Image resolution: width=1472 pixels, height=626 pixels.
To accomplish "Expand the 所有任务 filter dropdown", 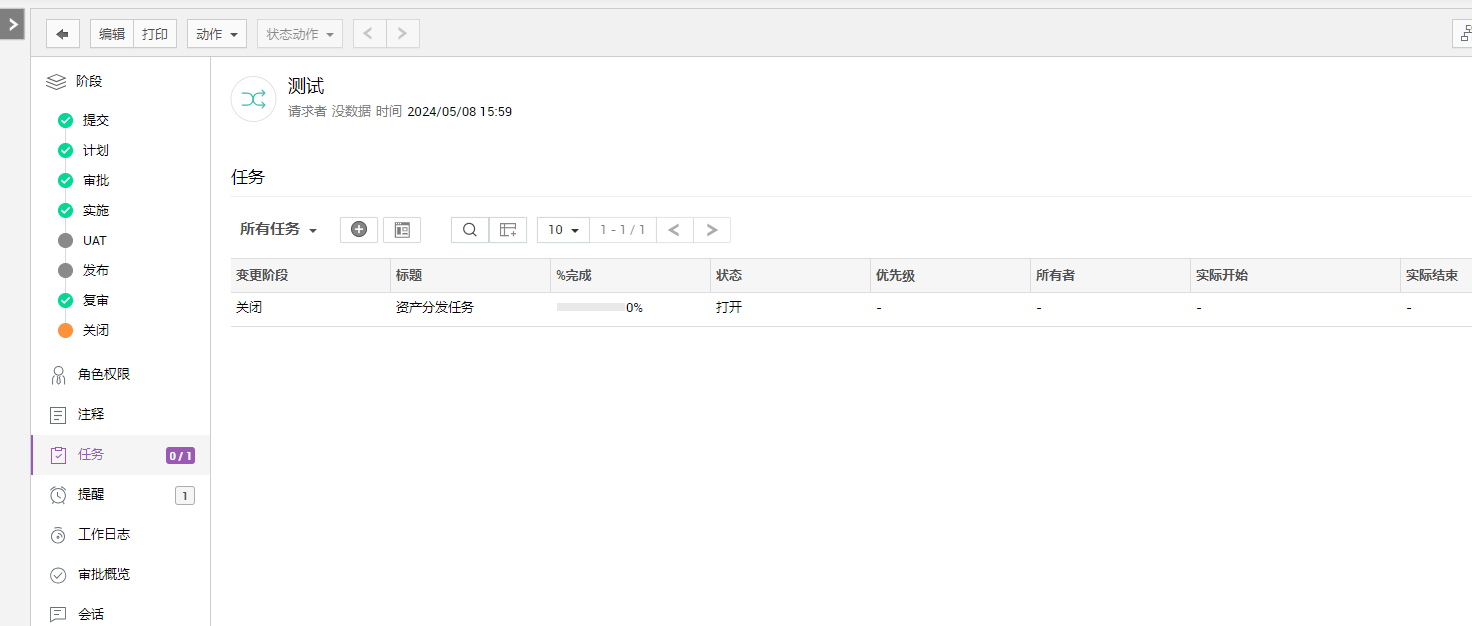I will 278,230.
